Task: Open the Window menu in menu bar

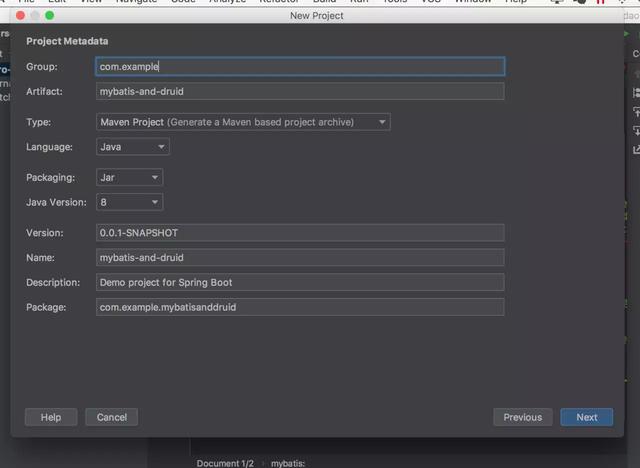Action: [x=473, y=2]
